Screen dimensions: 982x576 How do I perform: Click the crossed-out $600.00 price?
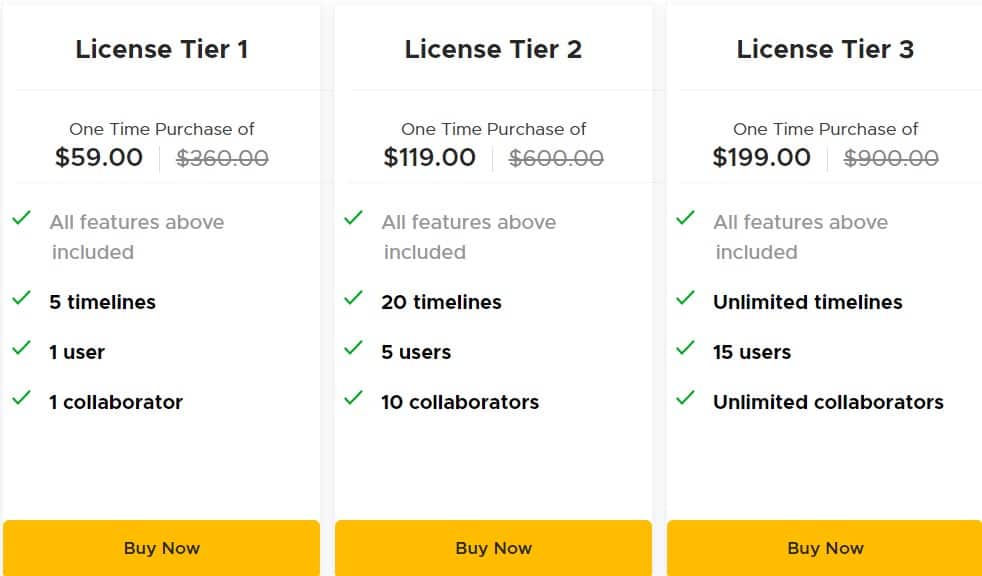pos(556,158)
